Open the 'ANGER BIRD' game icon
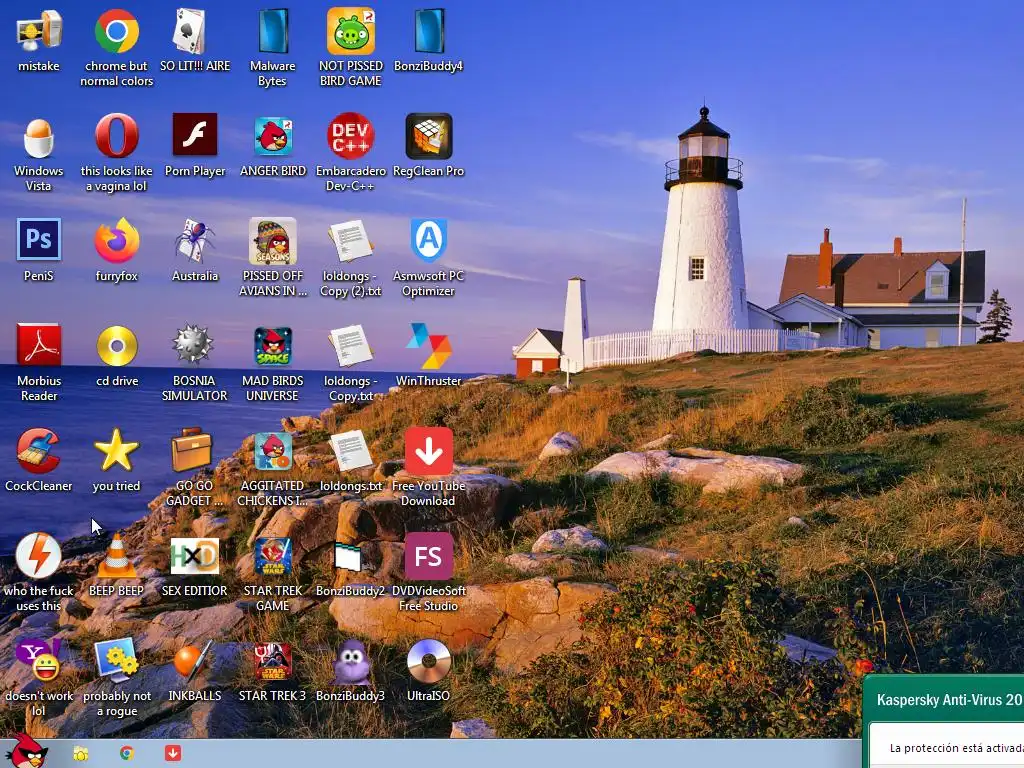This screenshot has height=768, width=1024. [x=273, y=136]
